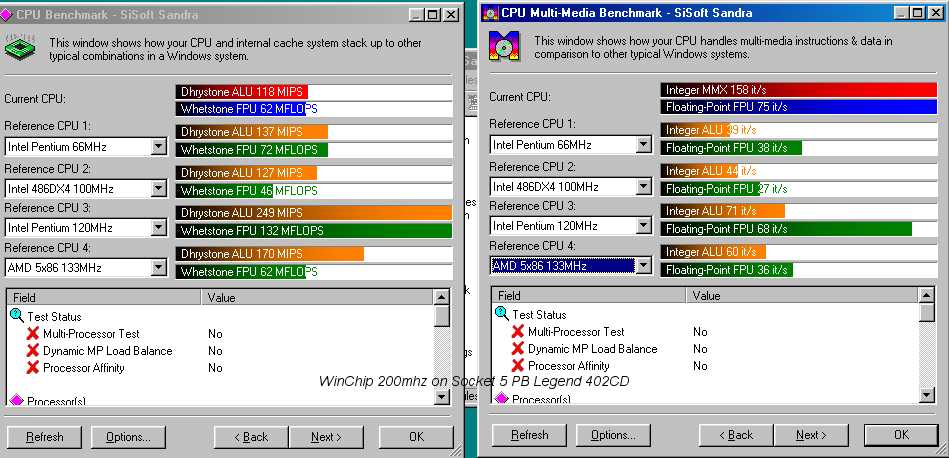Open the Reference CPU 1 dropdown in the CPU Benchmark window

[x=158, y=147]
